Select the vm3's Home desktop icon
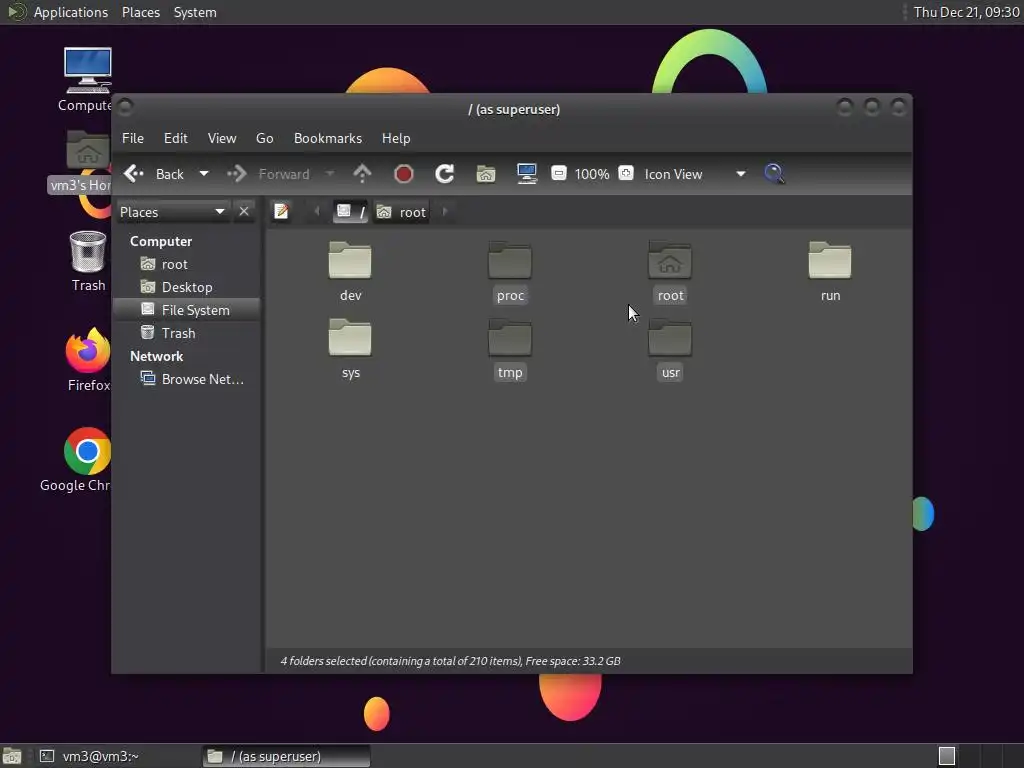 pyautogui.click(x=88, y=152)
